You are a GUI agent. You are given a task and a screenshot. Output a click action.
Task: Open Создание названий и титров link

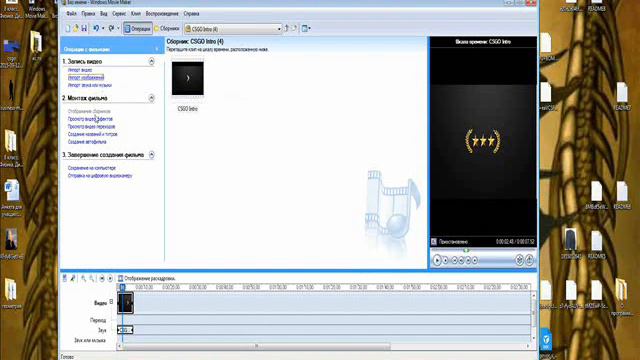click(93, 134)
